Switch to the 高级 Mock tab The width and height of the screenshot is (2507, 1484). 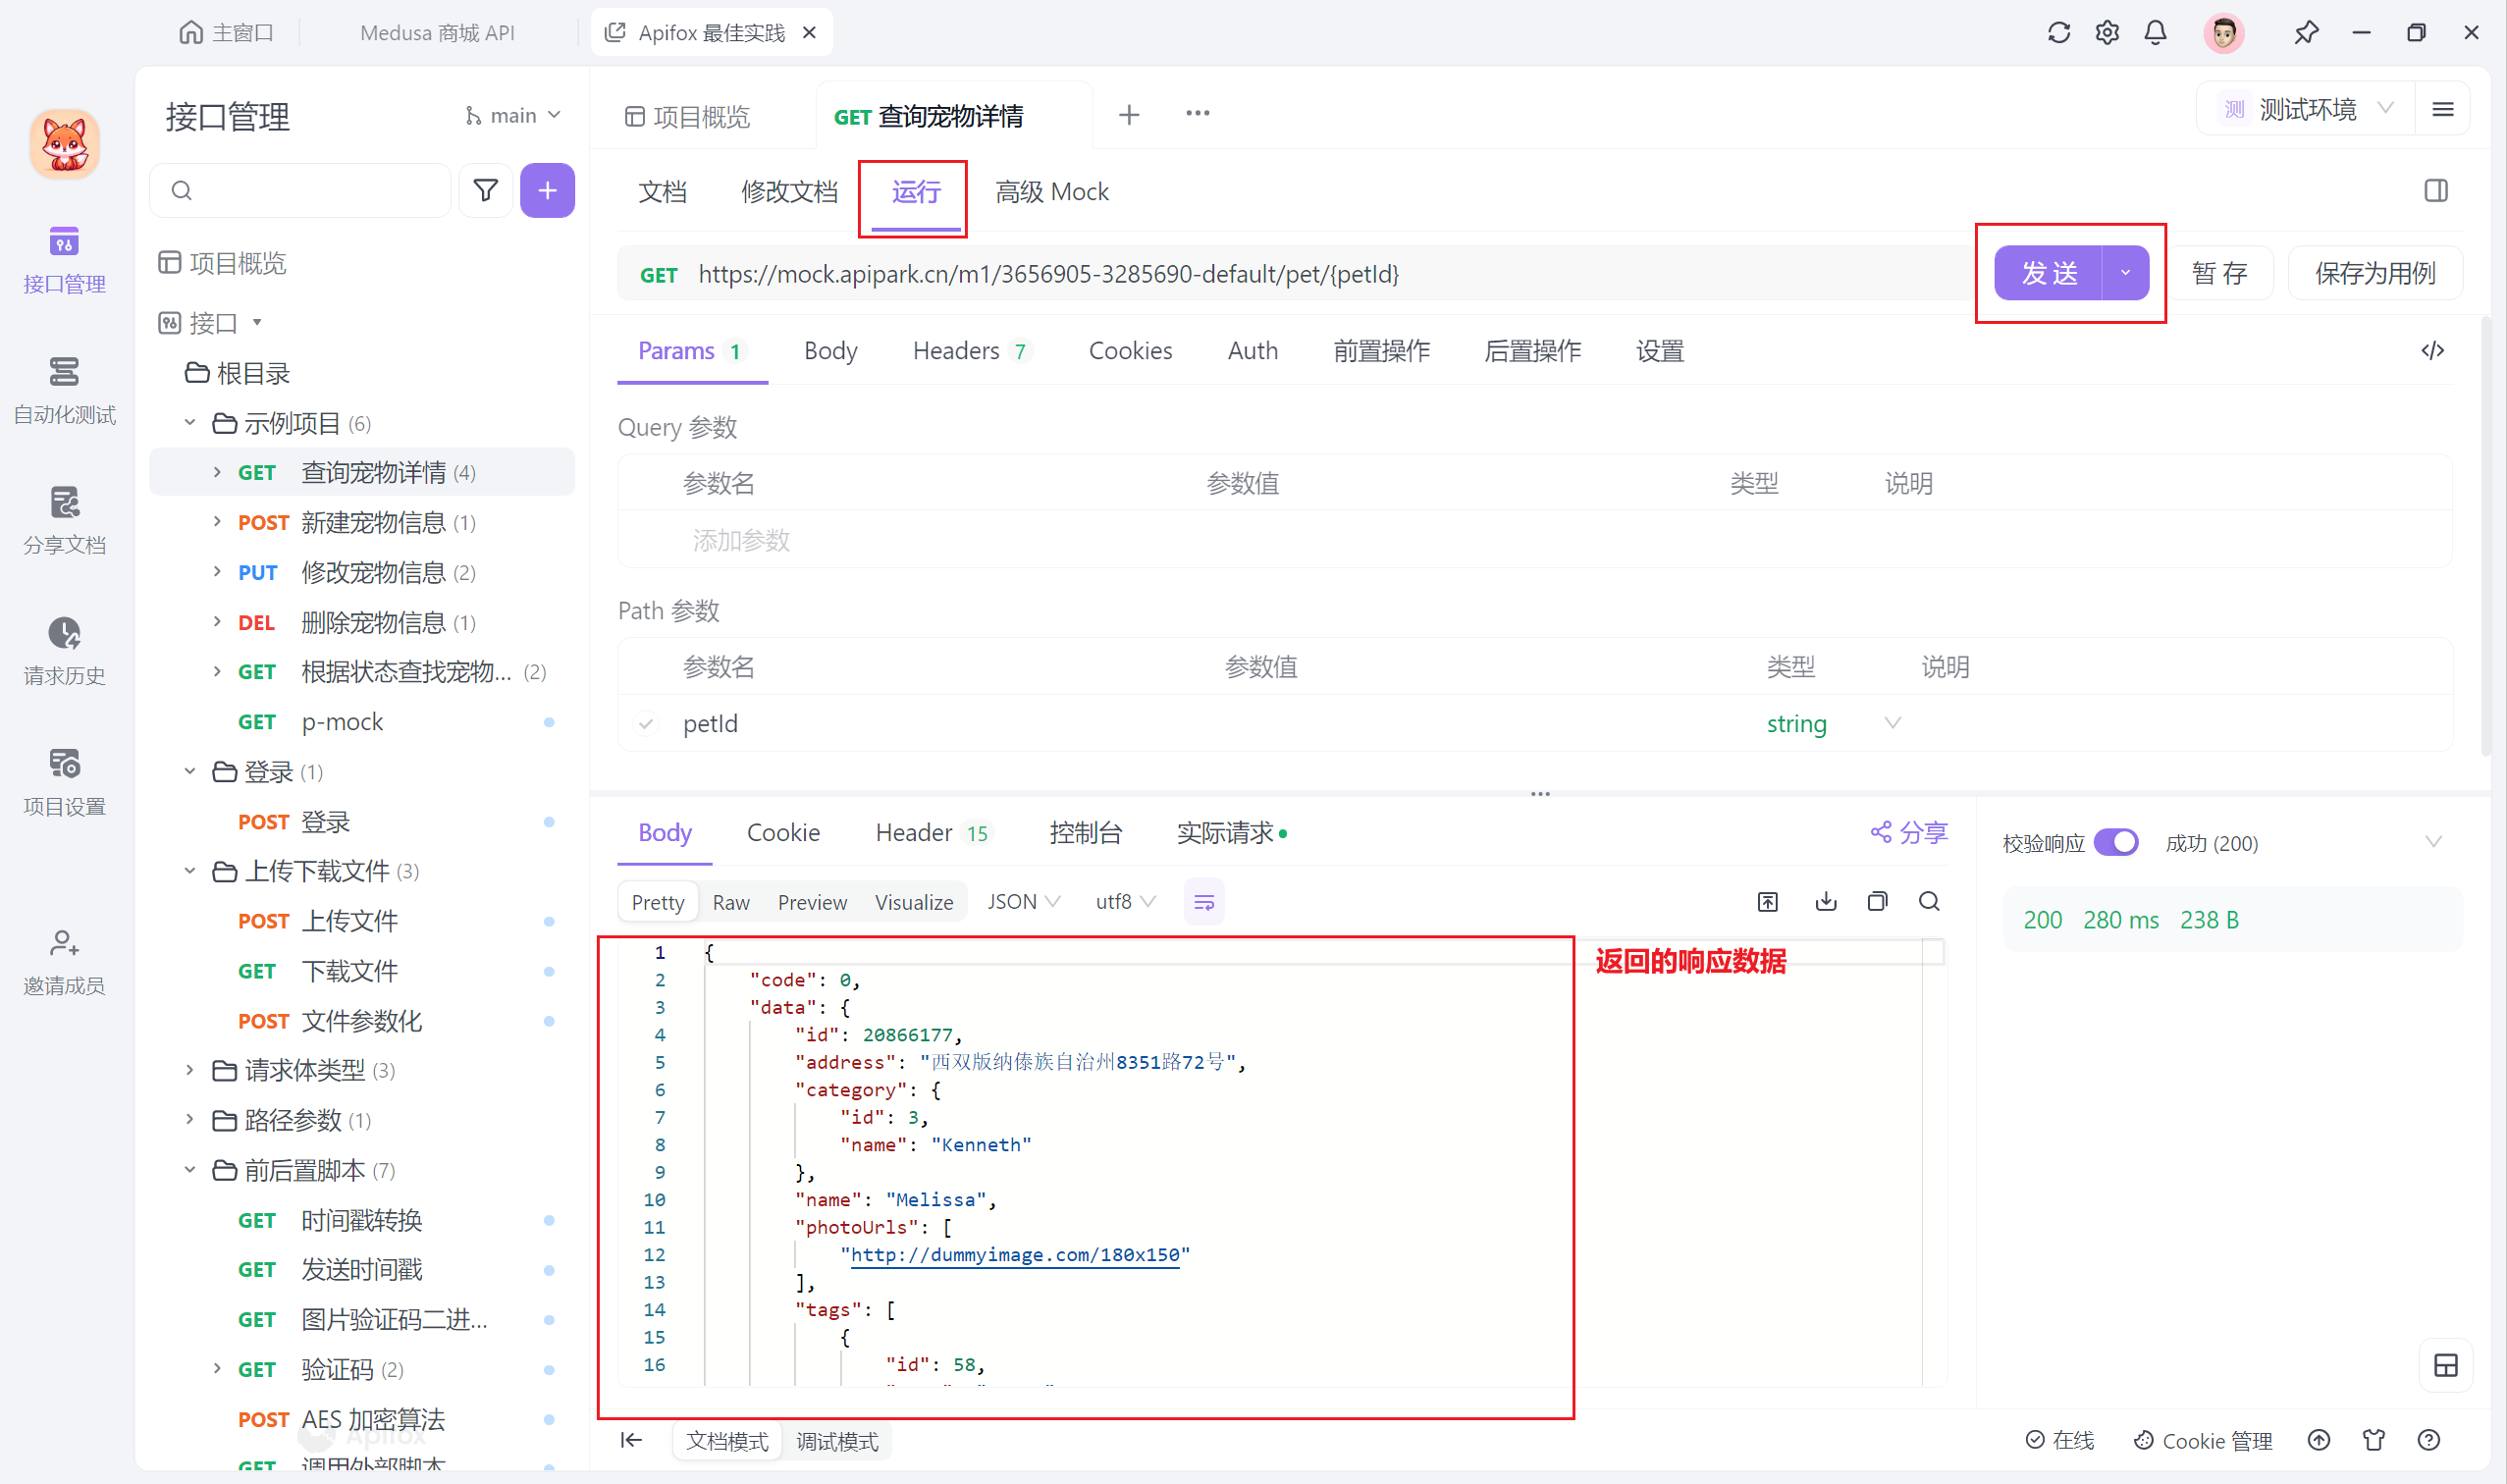click(x=1051, y=191)
